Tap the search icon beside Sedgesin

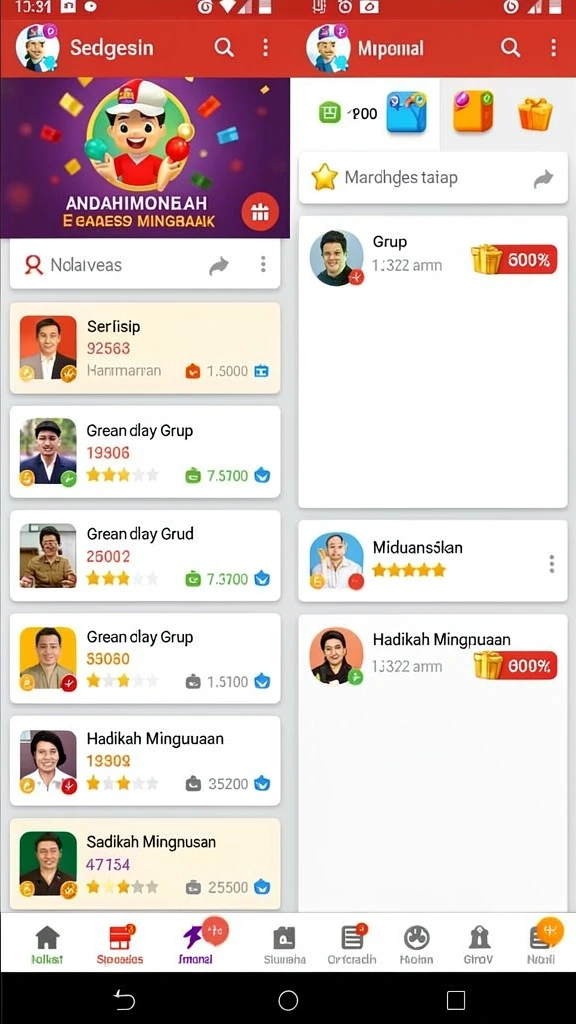pos(224,48)
